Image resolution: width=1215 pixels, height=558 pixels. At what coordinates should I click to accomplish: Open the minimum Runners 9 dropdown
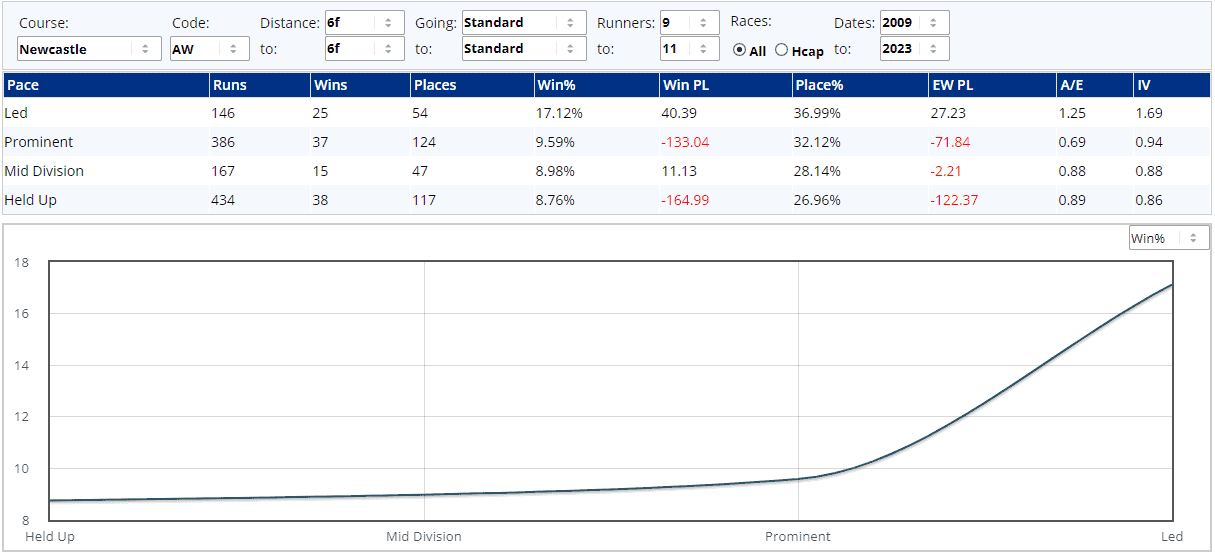click(689, 23)
